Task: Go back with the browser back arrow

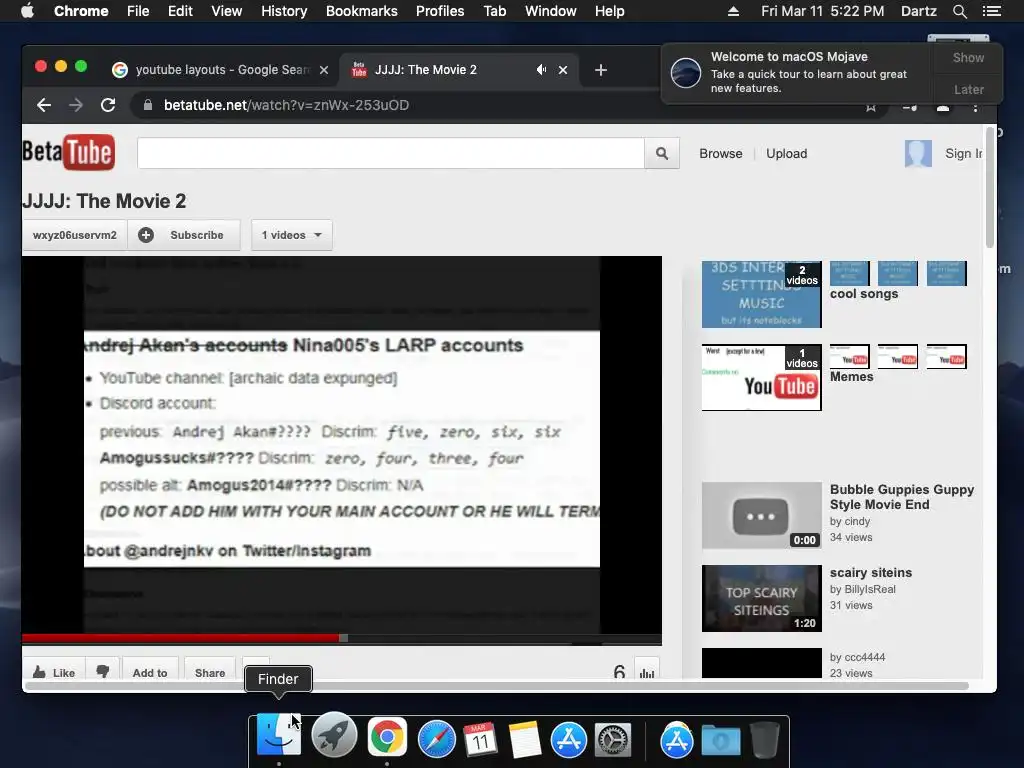Action: (44, 105)
